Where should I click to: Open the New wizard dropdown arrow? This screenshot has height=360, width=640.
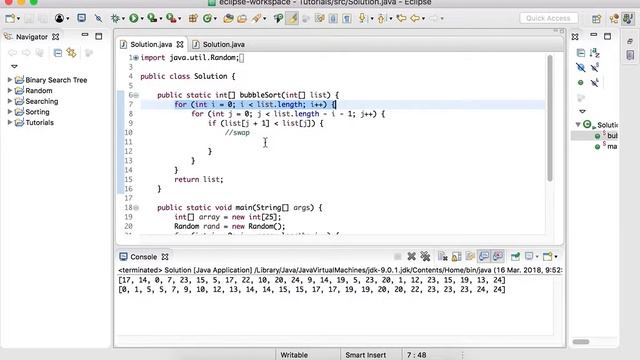[18, 19]
